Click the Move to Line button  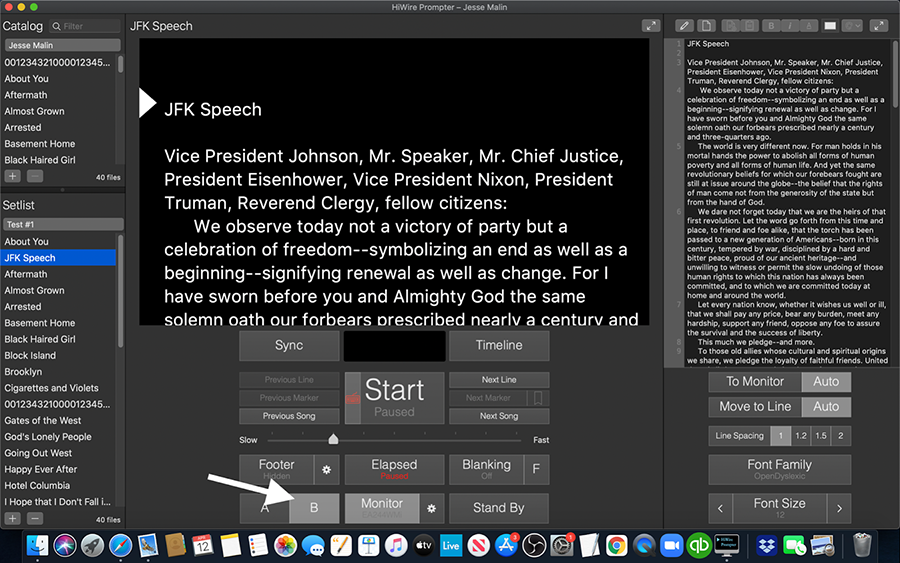[x=755, y=406]
